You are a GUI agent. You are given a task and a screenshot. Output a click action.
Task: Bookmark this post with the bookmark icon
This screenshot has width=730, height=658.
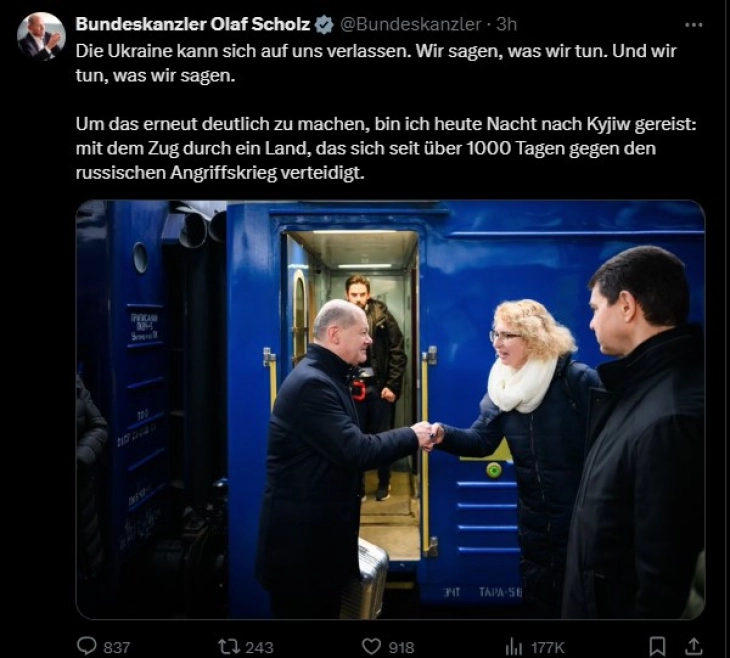pyautogui.click(x=657, y=646)
